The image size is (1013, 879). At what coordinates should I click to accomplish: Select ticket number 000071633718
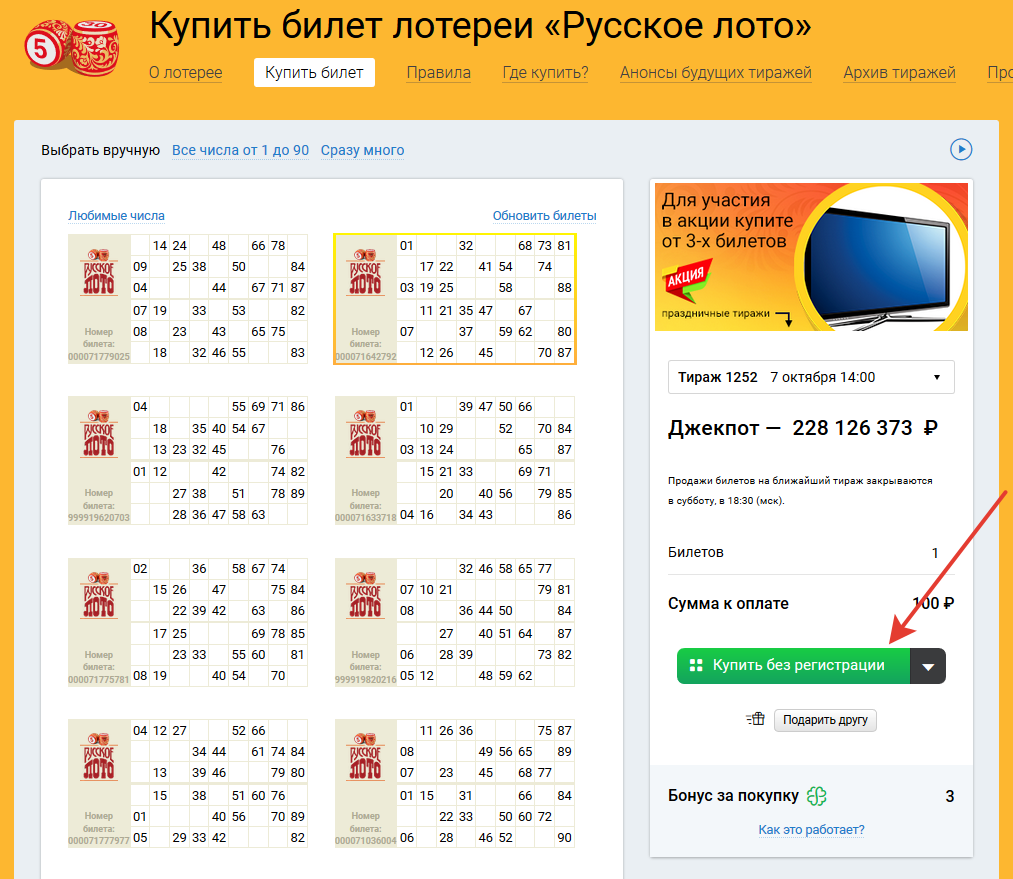click(454, 460)
